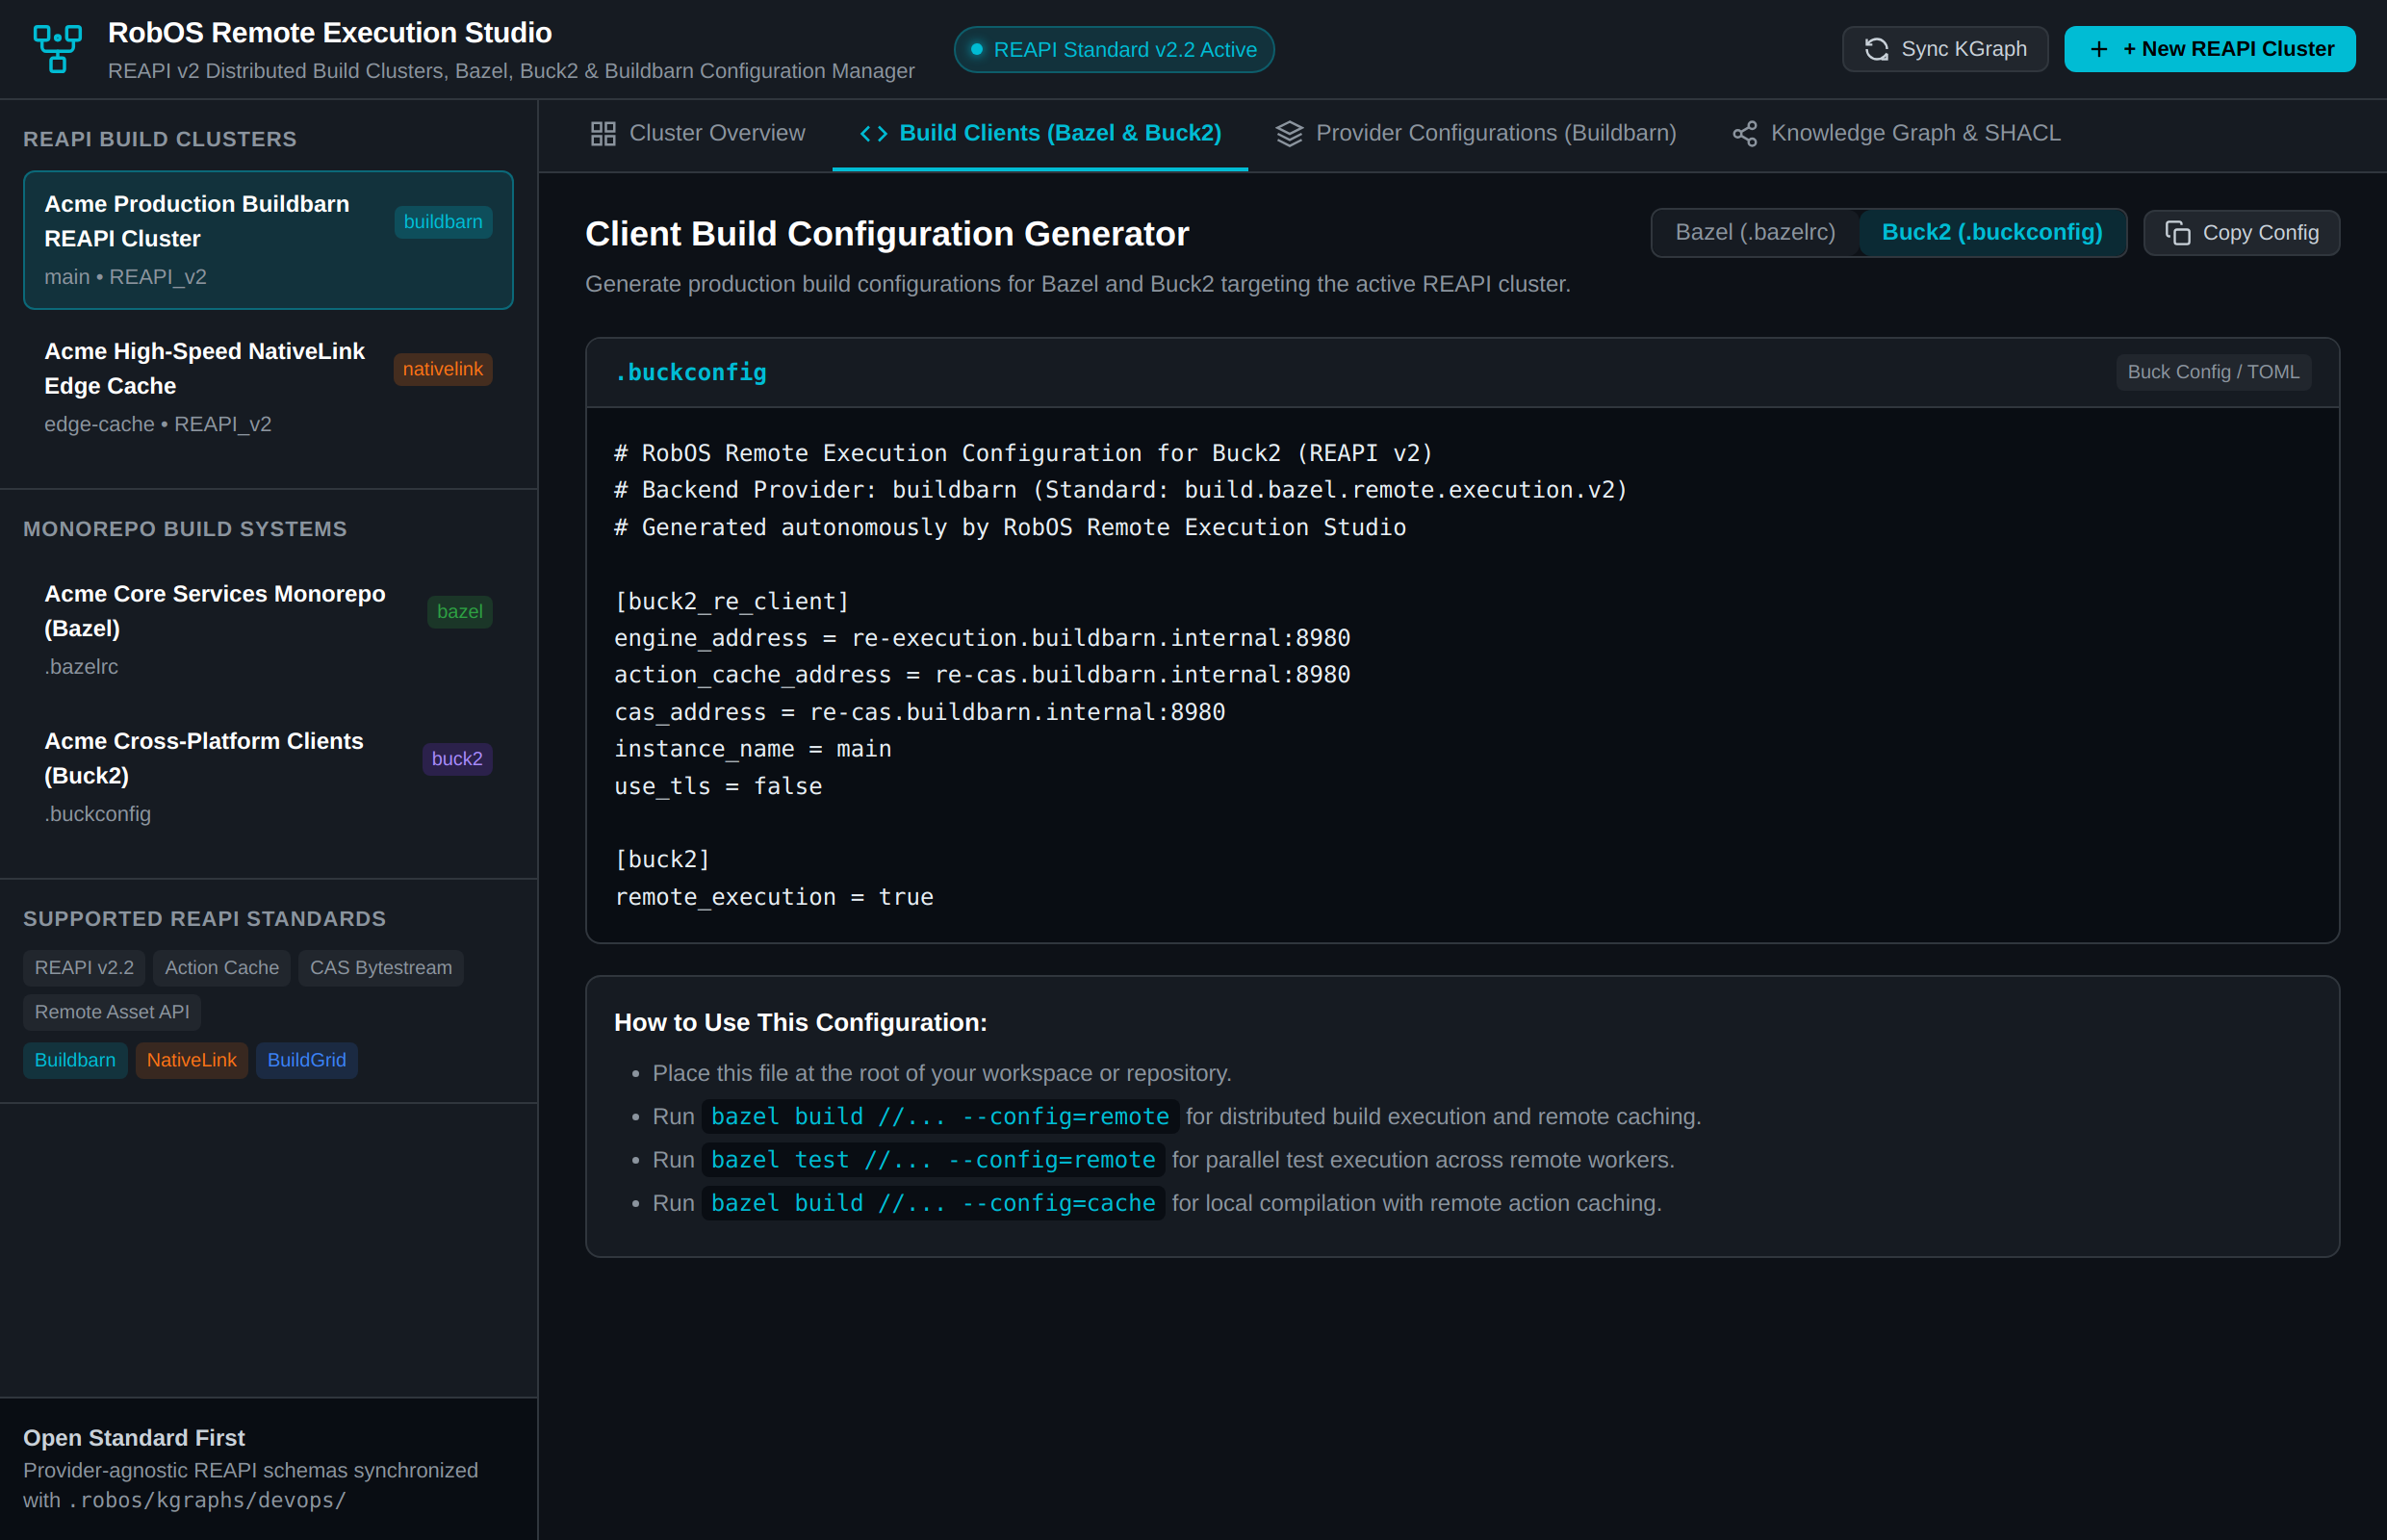
Task: Click the action_cache_address config line
Action: (x=981, y=675)
